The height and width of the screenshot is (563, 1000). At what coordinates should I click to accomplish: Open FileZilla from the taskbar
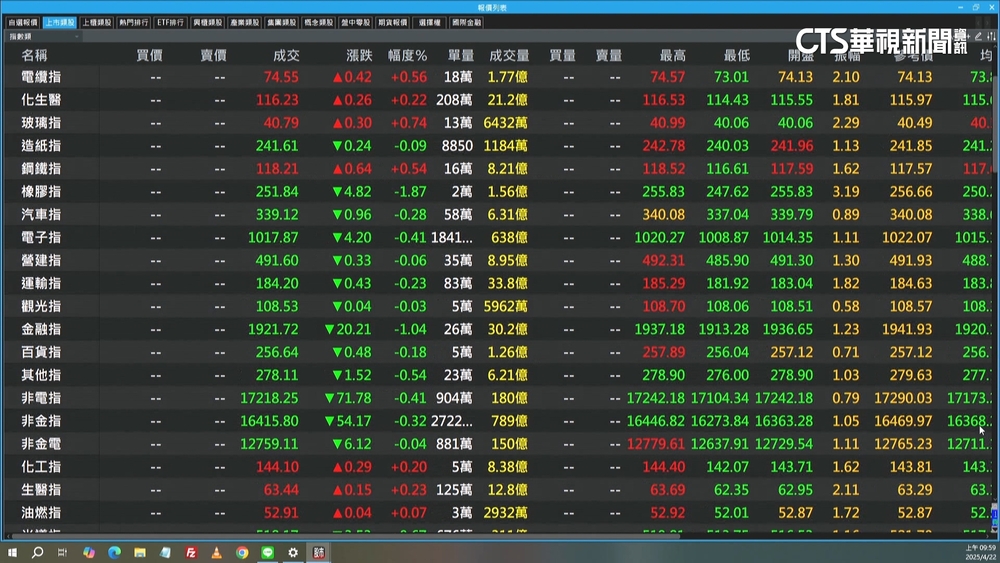[191, 552]
